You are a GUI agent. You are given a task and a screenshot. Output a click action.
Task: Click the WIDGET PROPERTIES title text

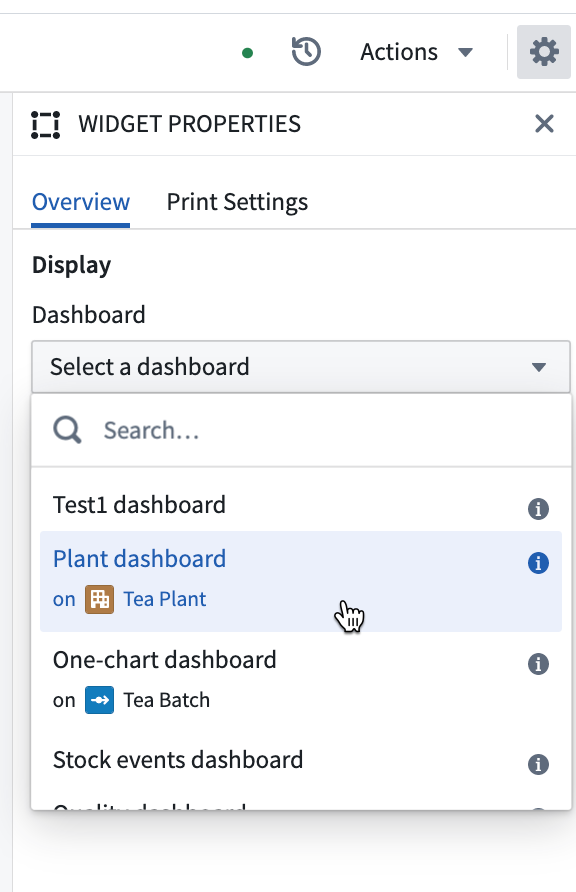(189, 124)
